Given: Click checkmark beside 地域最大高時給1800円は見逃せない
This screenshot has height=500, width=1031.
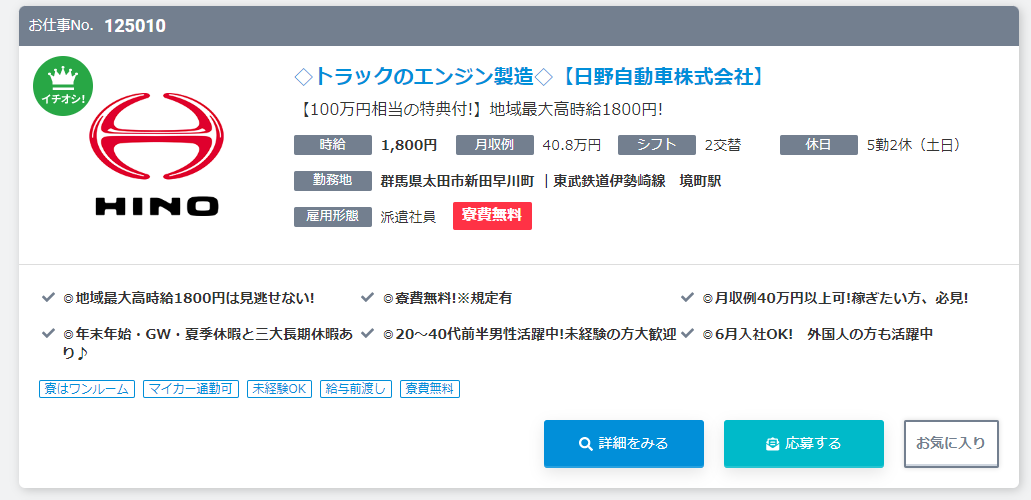Looking at the screenshot, I should click(48, 297).
